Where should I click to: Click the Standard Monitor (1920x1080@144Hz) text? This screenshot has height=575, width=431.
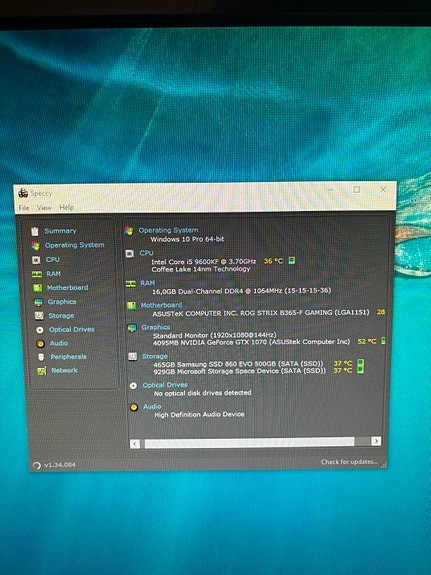tap(215, 335)
